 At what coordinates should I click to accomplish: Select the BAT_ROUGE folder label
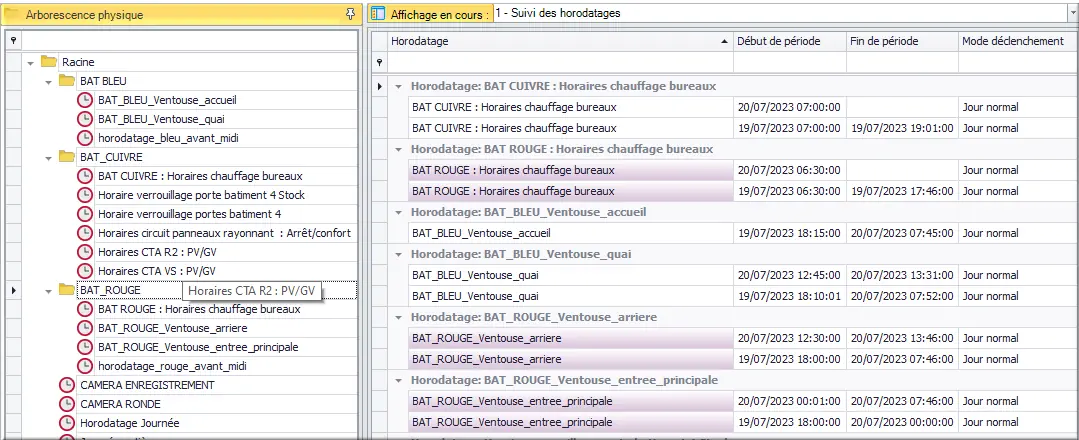coord(110,291)
